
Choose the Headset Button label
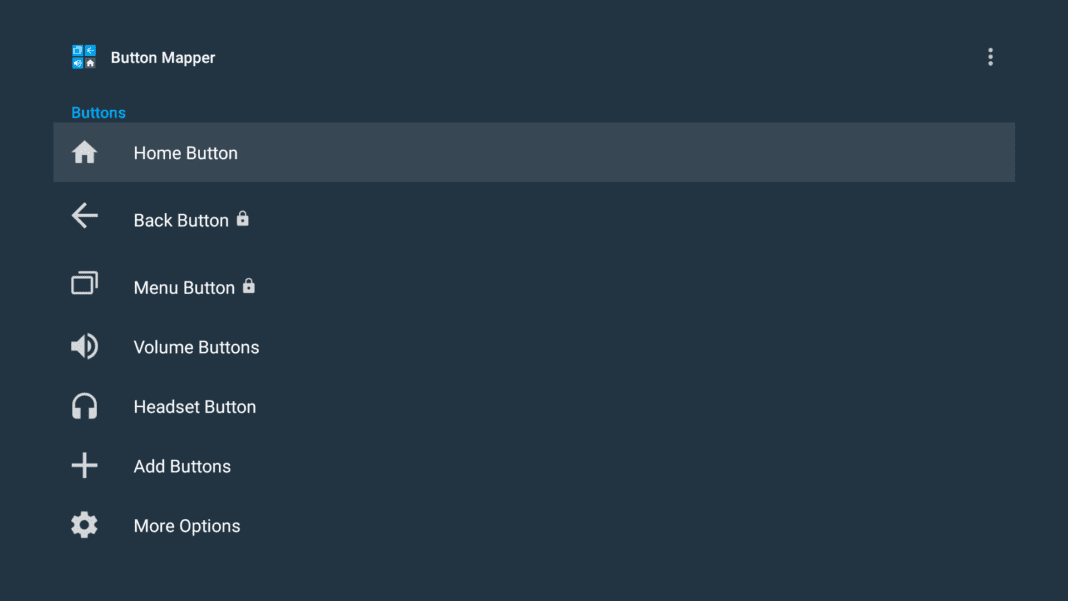pos(195,407)
